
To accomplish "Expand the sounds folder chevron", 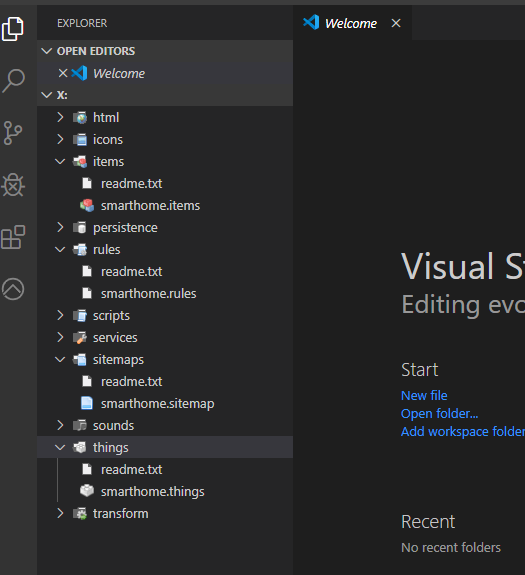I will point(60,425).
